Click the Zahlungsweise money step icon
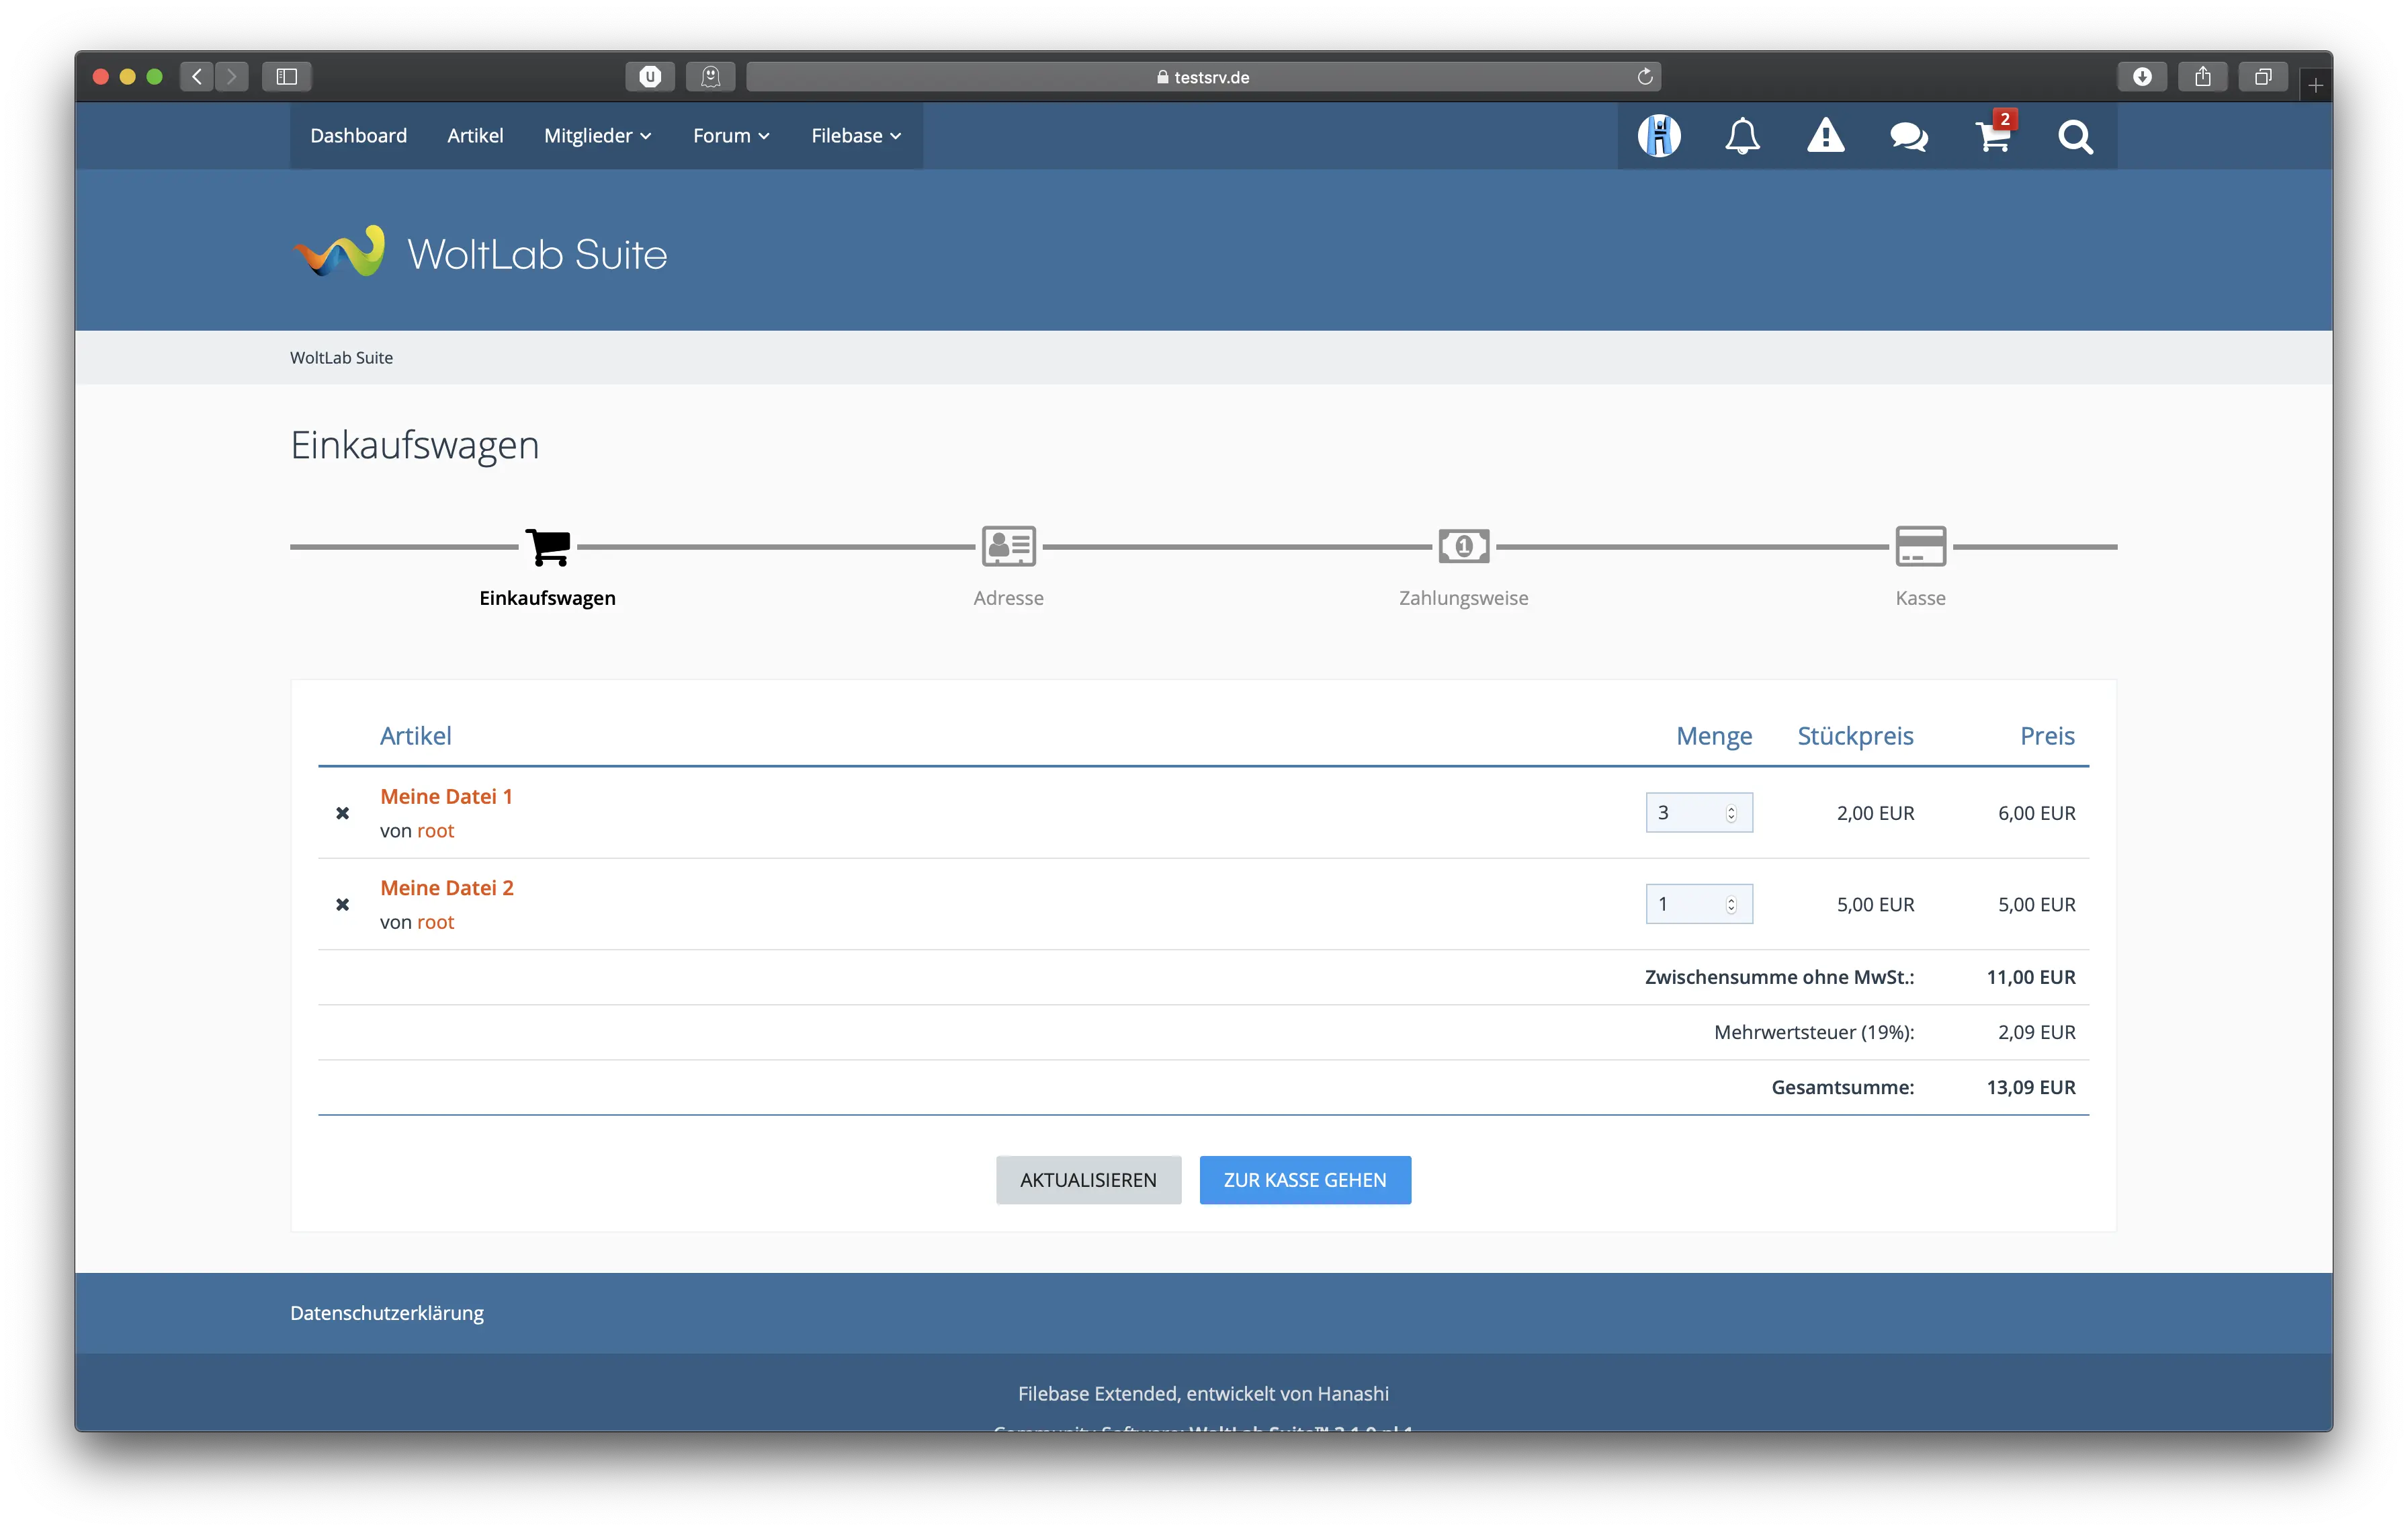The width and height of the screenshot is (2408, 1531). (1463, 546)
